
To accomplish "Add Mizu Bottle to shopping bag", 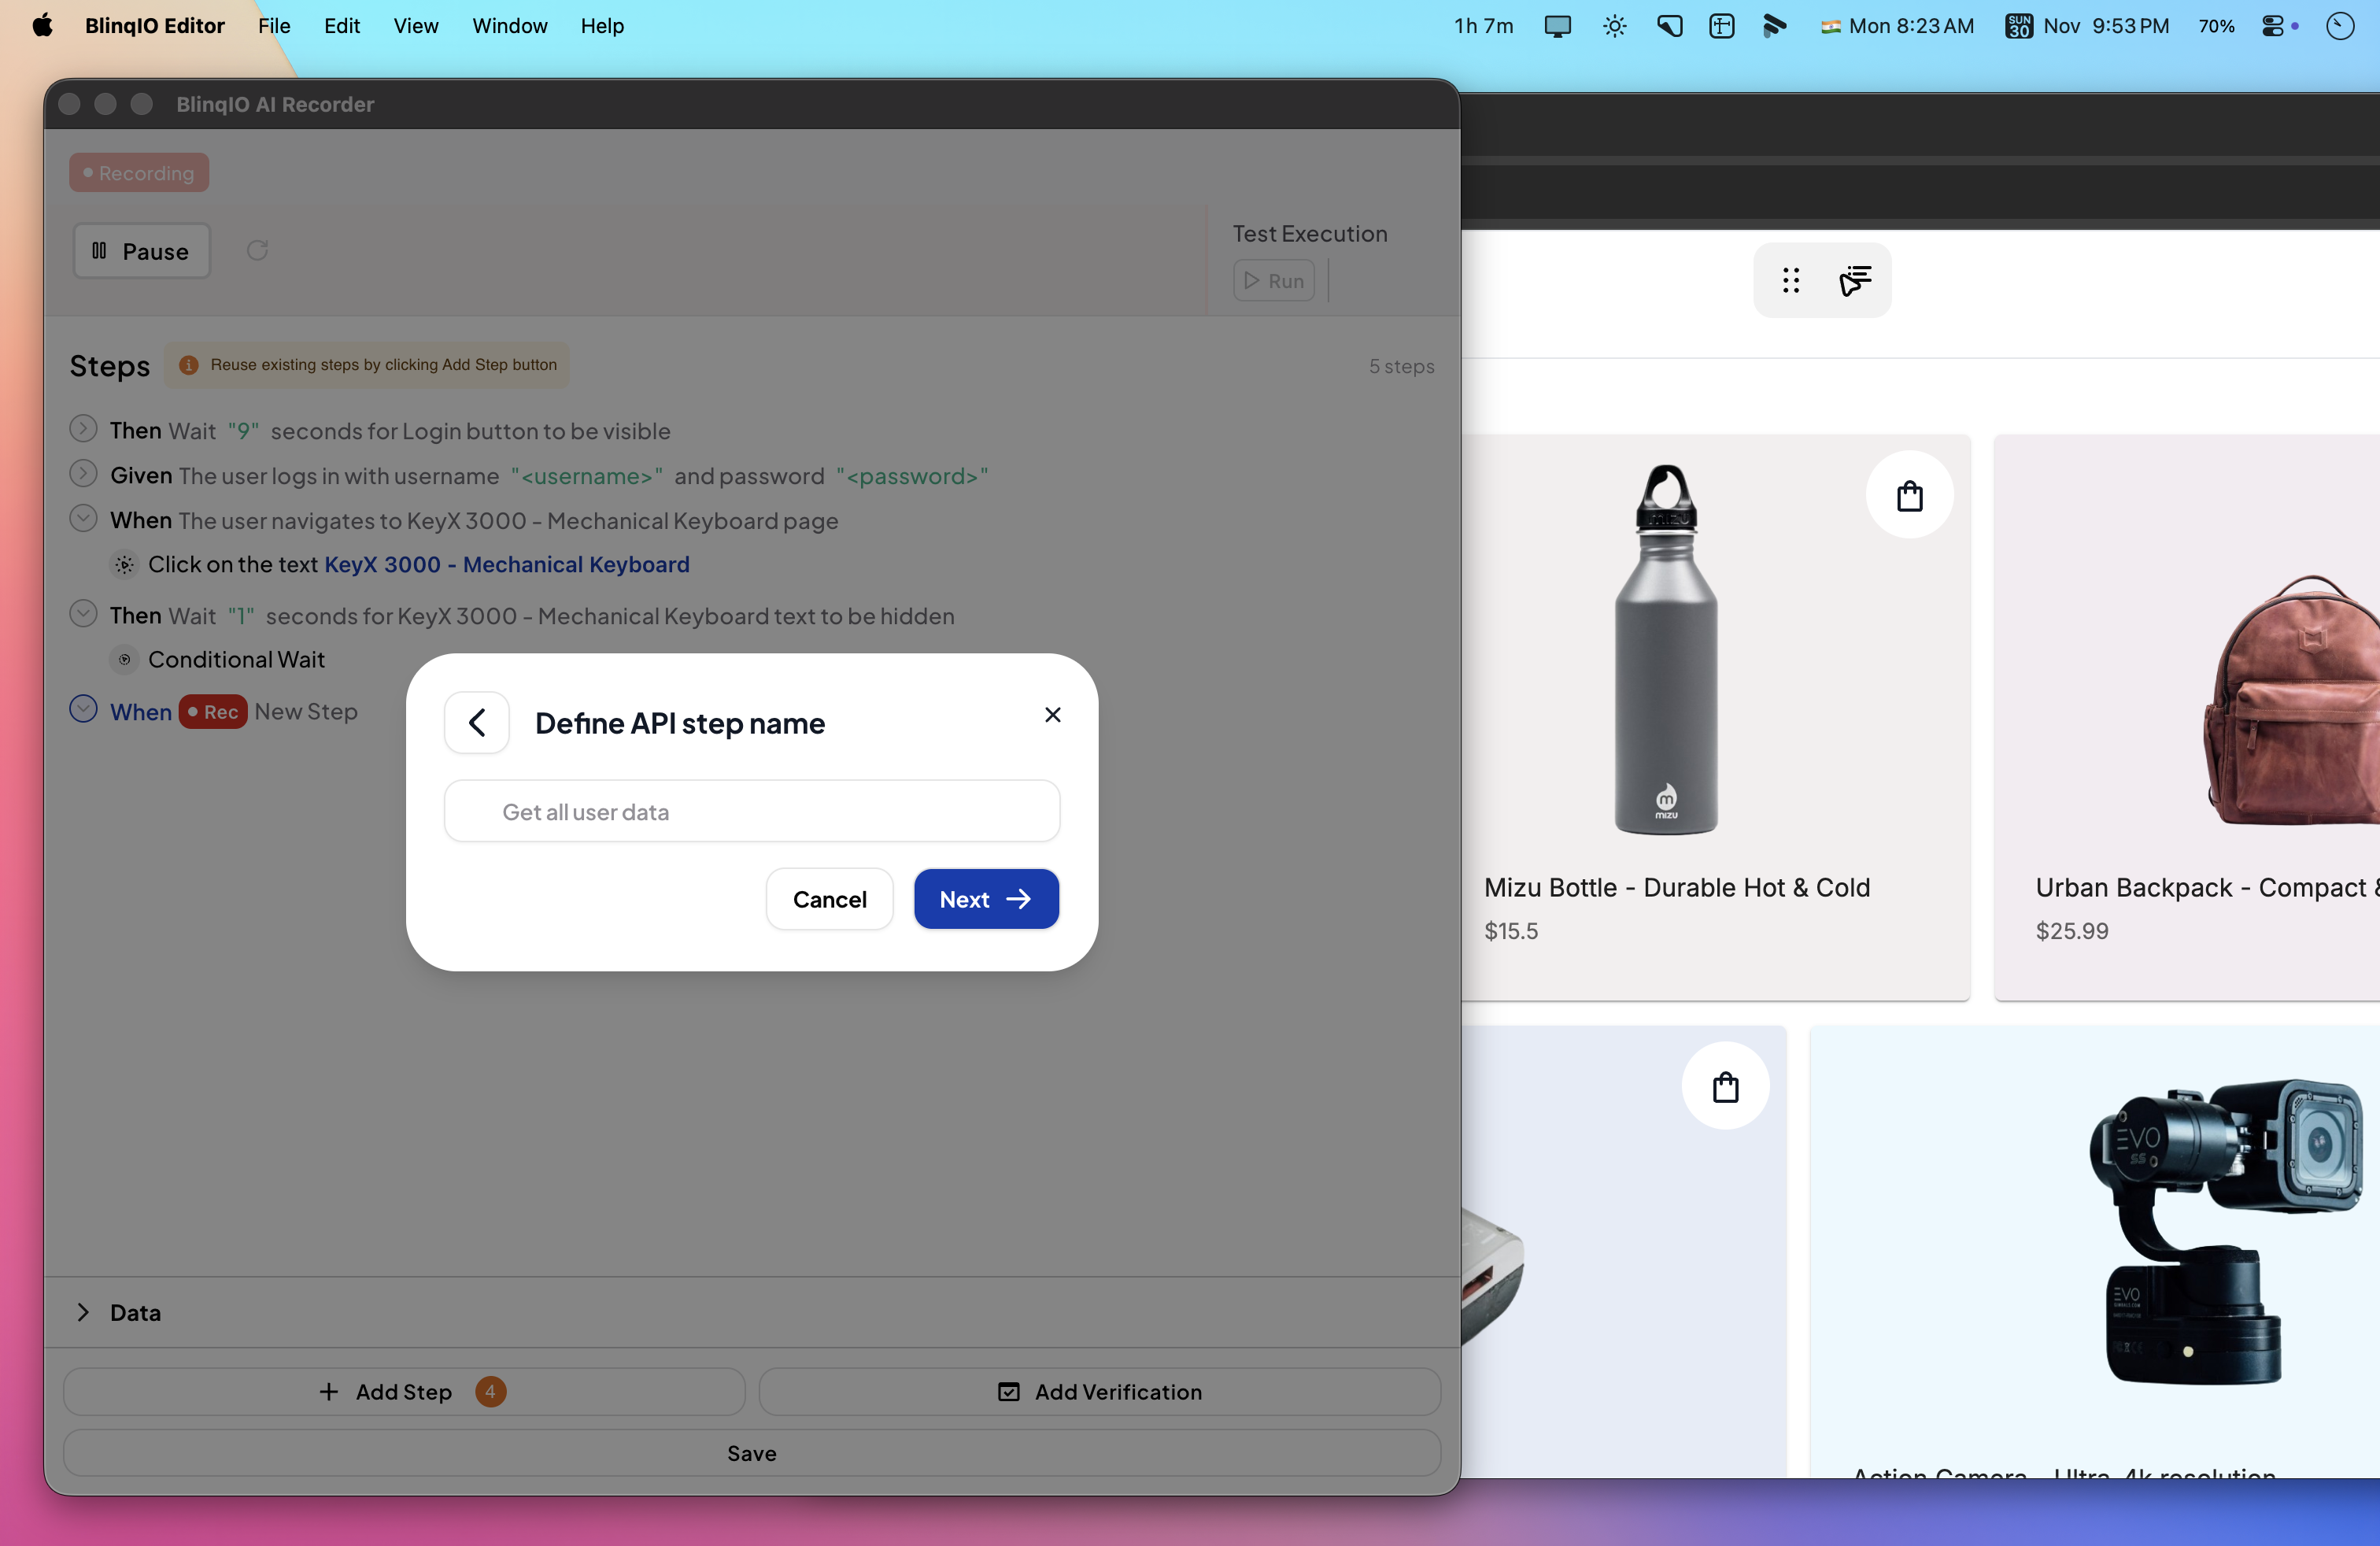I will 1909,495.
